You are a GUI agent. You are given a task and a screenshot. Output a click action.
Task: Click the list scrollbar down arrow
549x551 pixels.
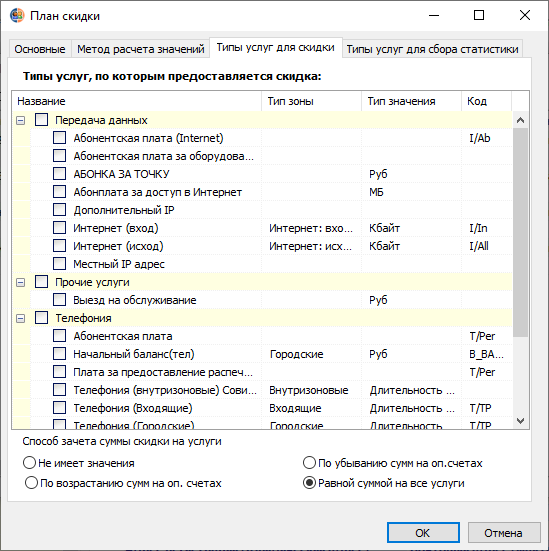(x=521, y=420)
